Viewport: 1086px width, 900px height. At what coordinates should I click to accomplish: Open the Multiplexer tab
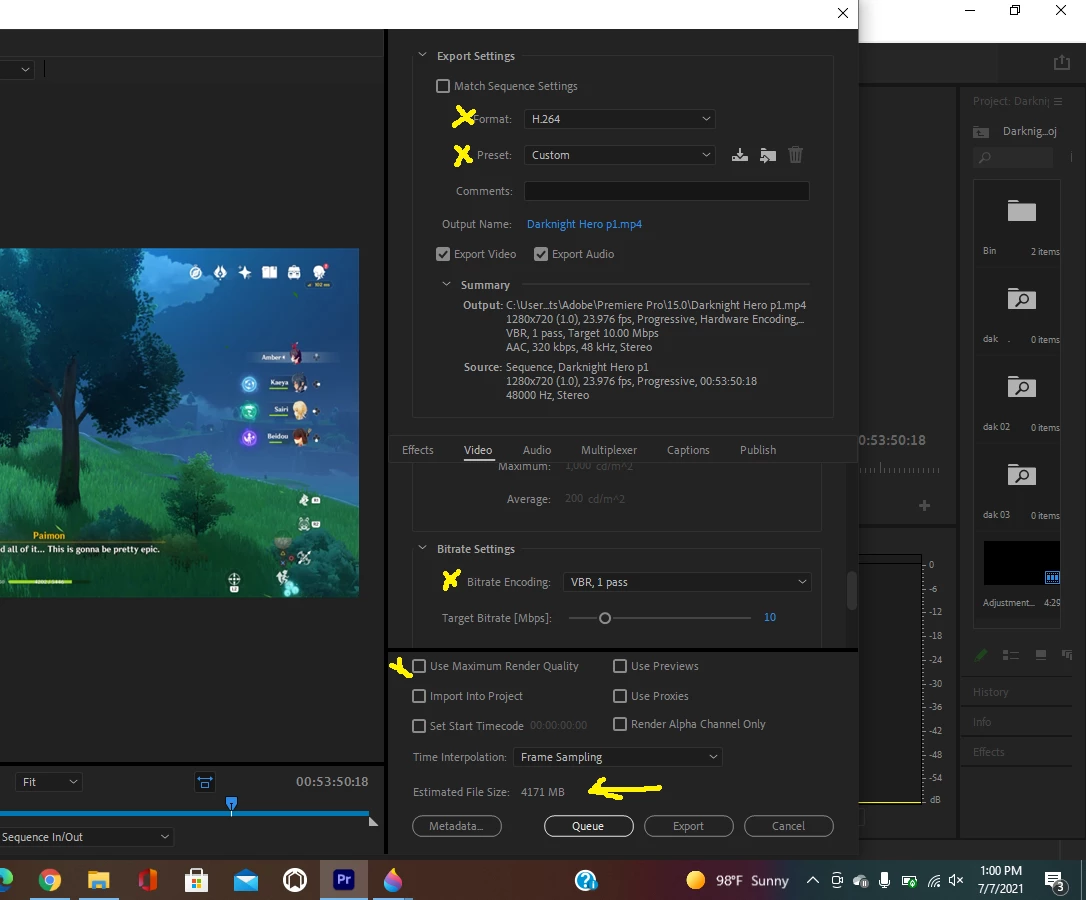click(x=609, y=450)
